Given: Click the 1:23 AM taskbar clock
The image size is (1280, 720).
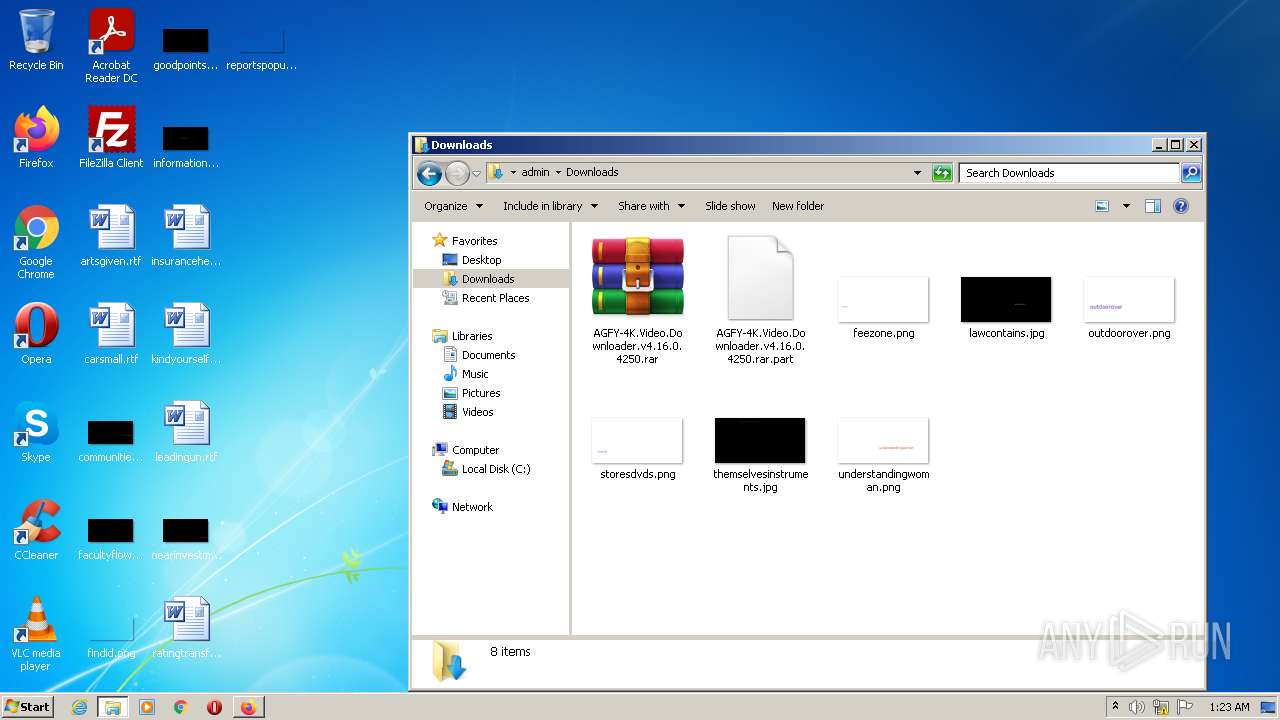Looking at the screenshot, I should [x=1229, y=707].
